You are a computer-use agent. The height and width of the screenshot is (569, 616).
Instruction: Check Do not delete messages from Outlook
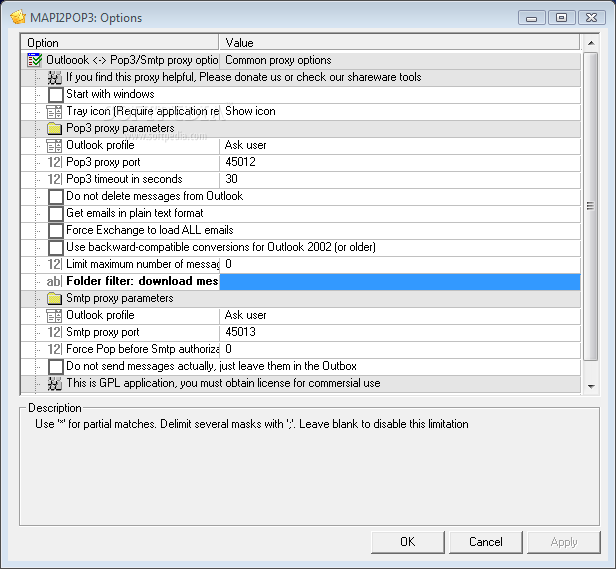tap(55, 196)
